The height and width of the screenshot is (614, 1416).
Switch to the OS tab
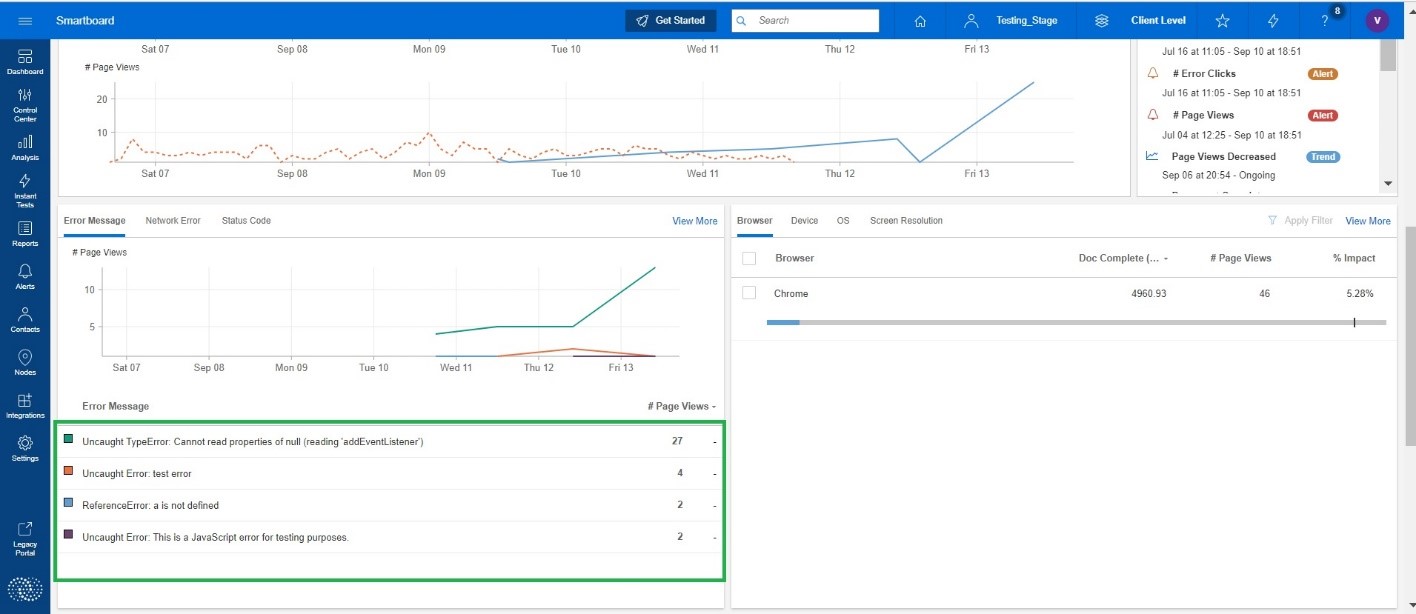(x=843, y=221)
